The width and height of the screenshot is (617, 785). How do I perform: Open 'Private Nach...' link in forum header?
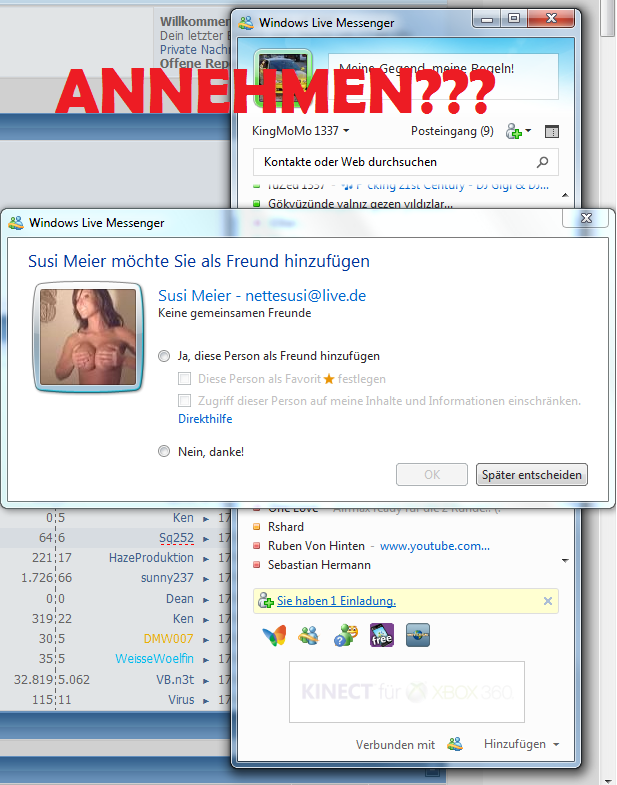[195, 50]
